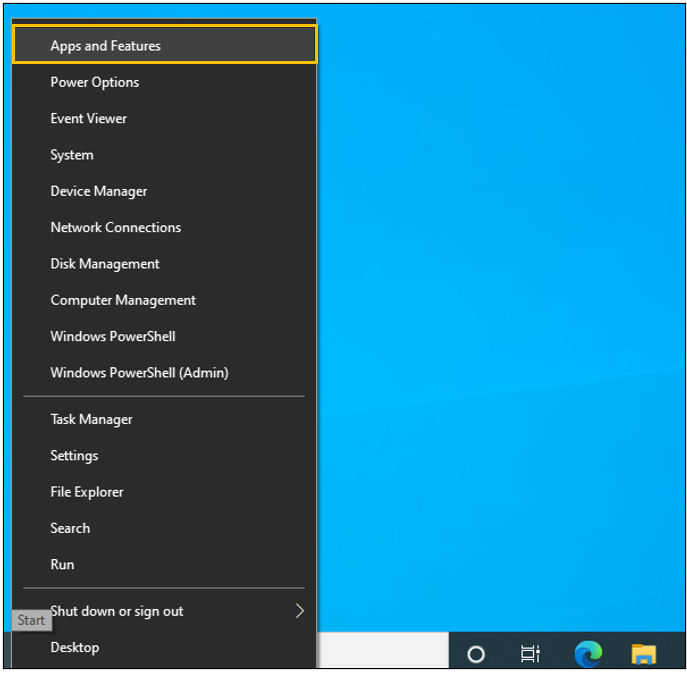Start Windows PowerShell

click(164, 337)
